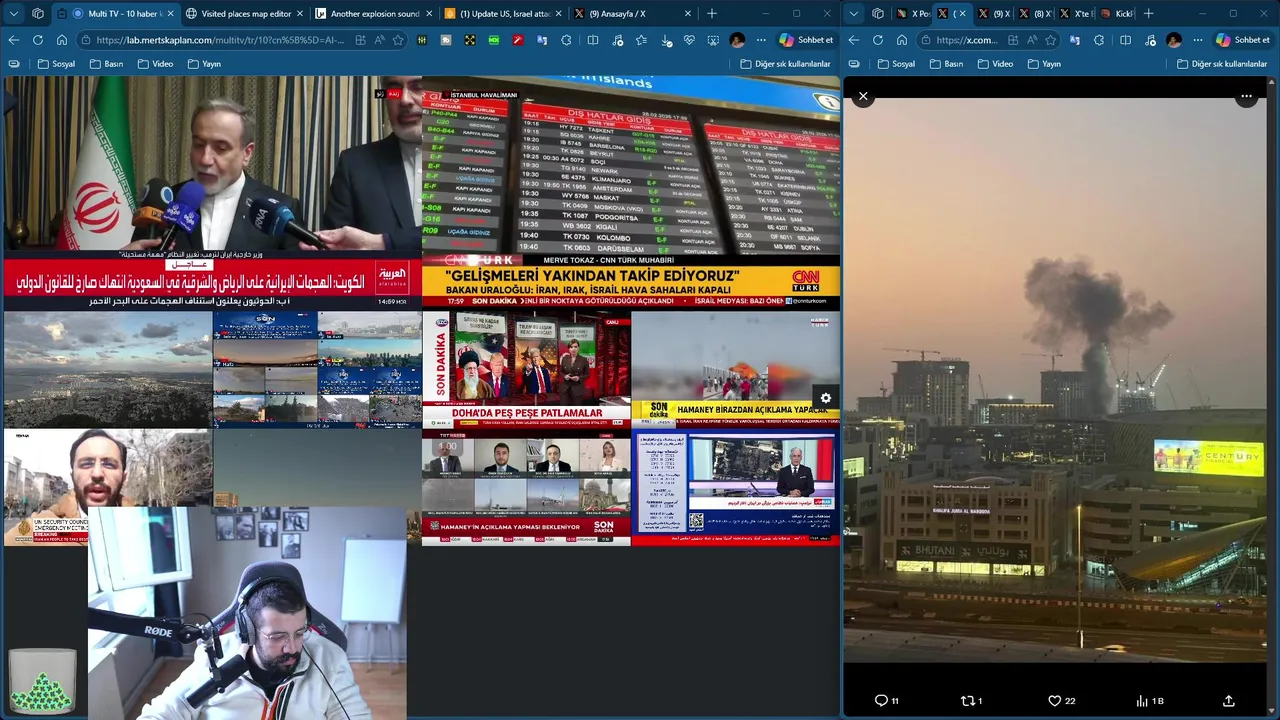
Task: Select the multi-camera grid stream thumbnail
Action: (x=316, y=369)
